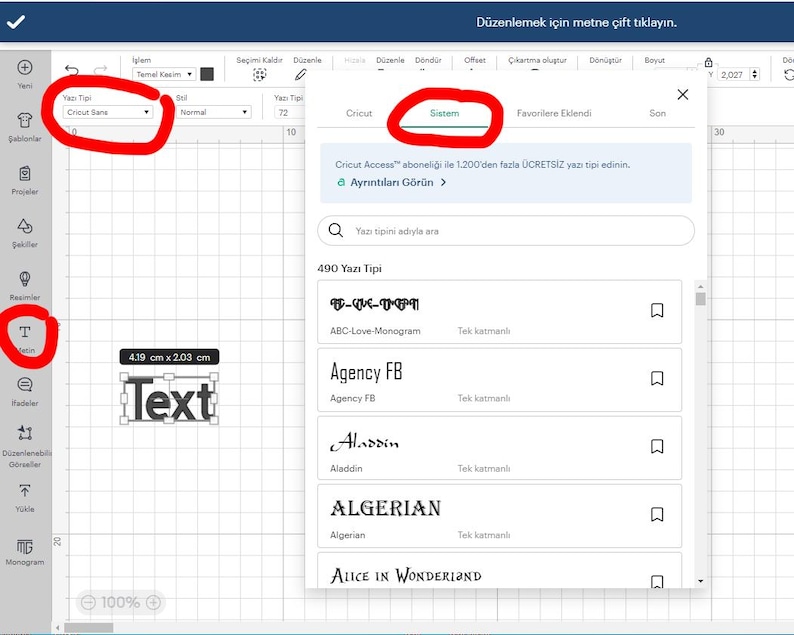
Task: Click the horizontal canvas scrollbar thumb
Action: 89,628
